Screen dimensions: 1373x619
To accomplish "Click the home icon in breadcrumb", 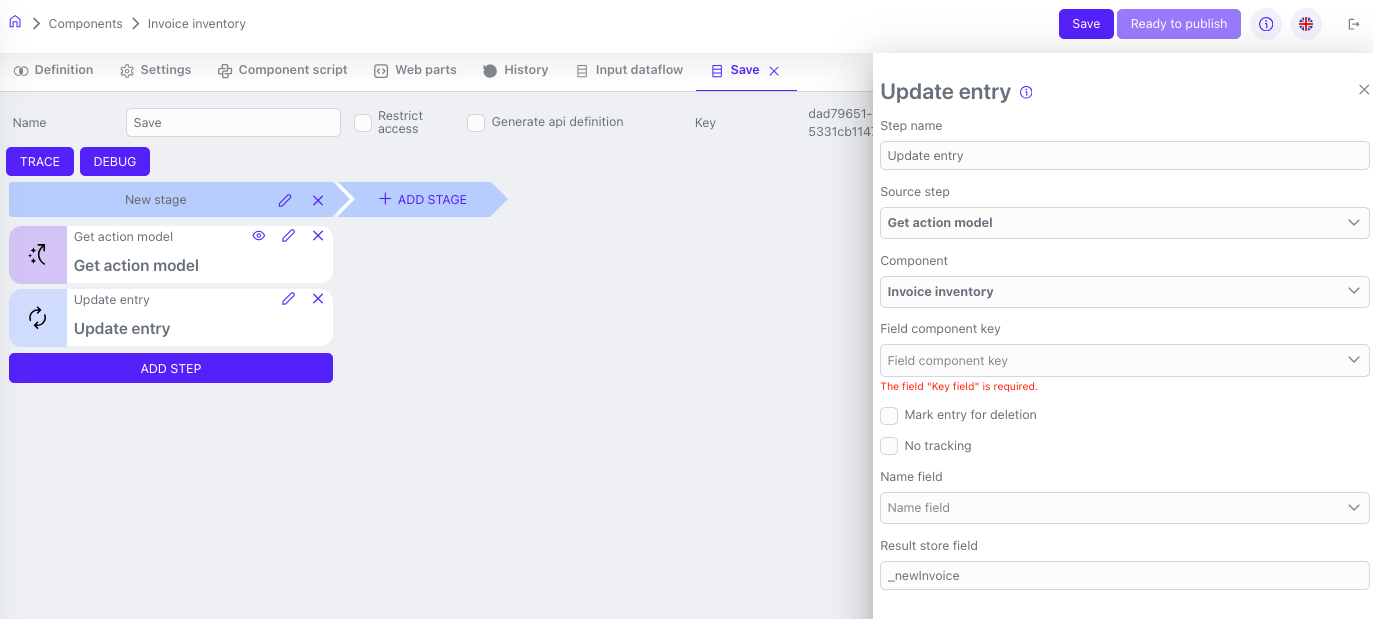I will [15, 22].
